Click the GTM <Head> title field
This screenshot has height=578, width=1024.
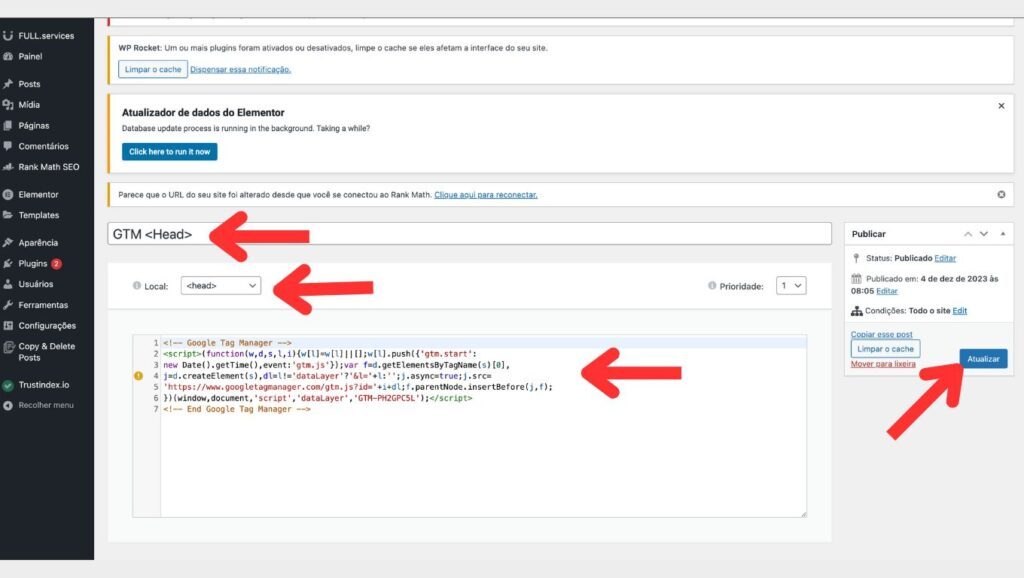470,234
